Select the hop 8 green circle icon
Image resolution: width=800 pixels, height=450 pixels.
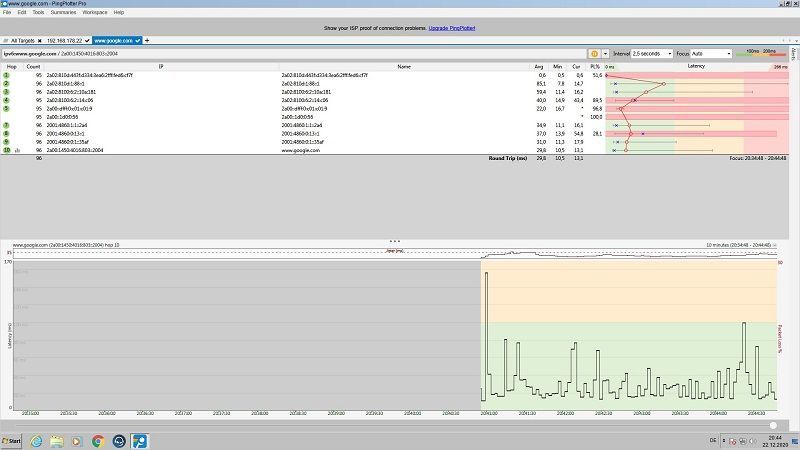(6, 134)
